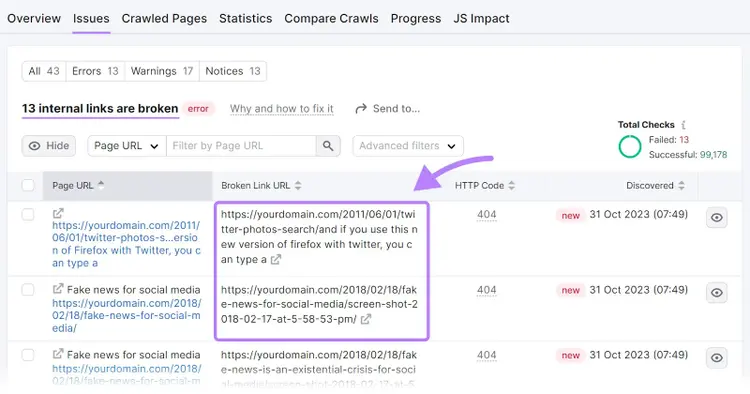Open the Compare Crawls tab
Screen dimensions: 750x394
pos(331,19)
